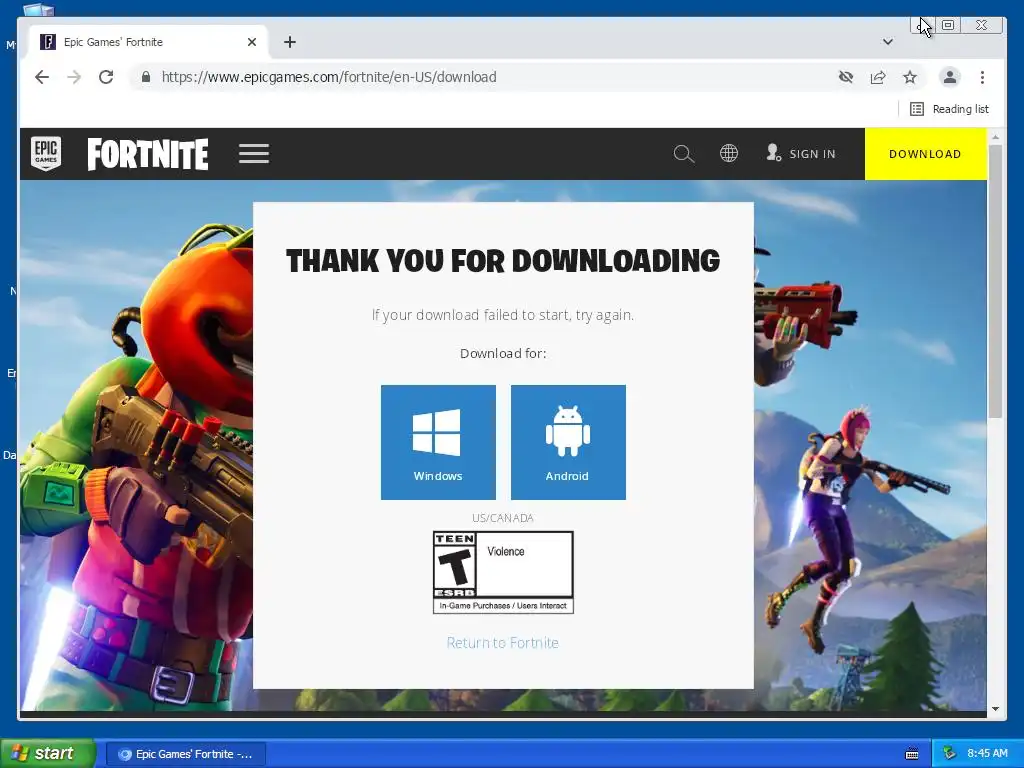Open the Windows start menu
1024x768 pixels.
[x=48, y=753]
